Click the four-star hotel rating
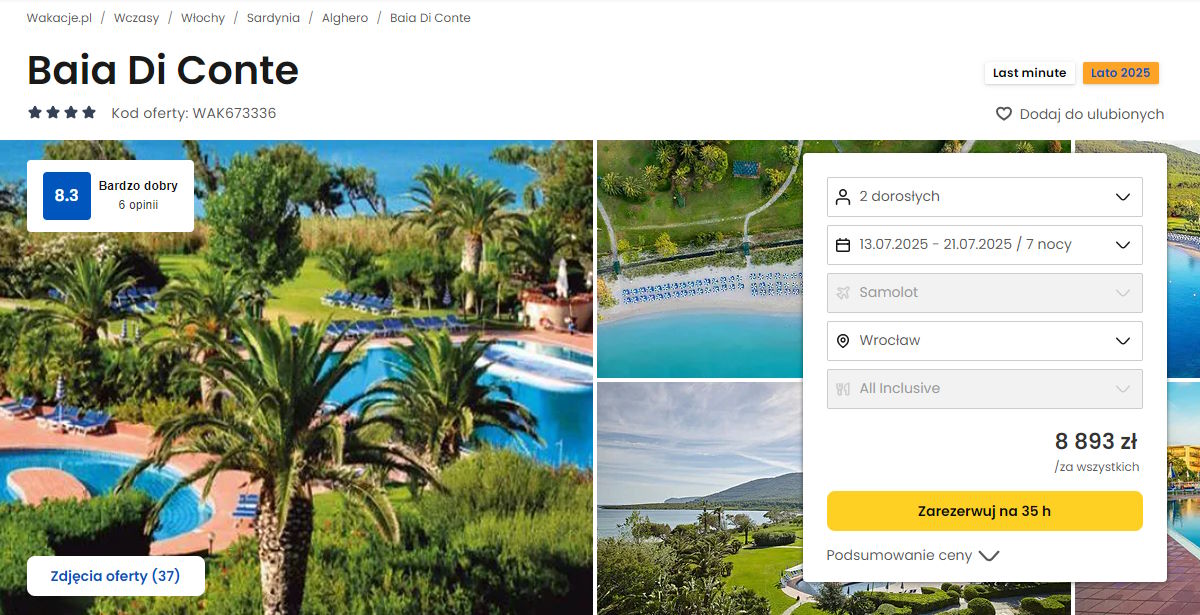1200x615 pixels. [x=62, y=113]
